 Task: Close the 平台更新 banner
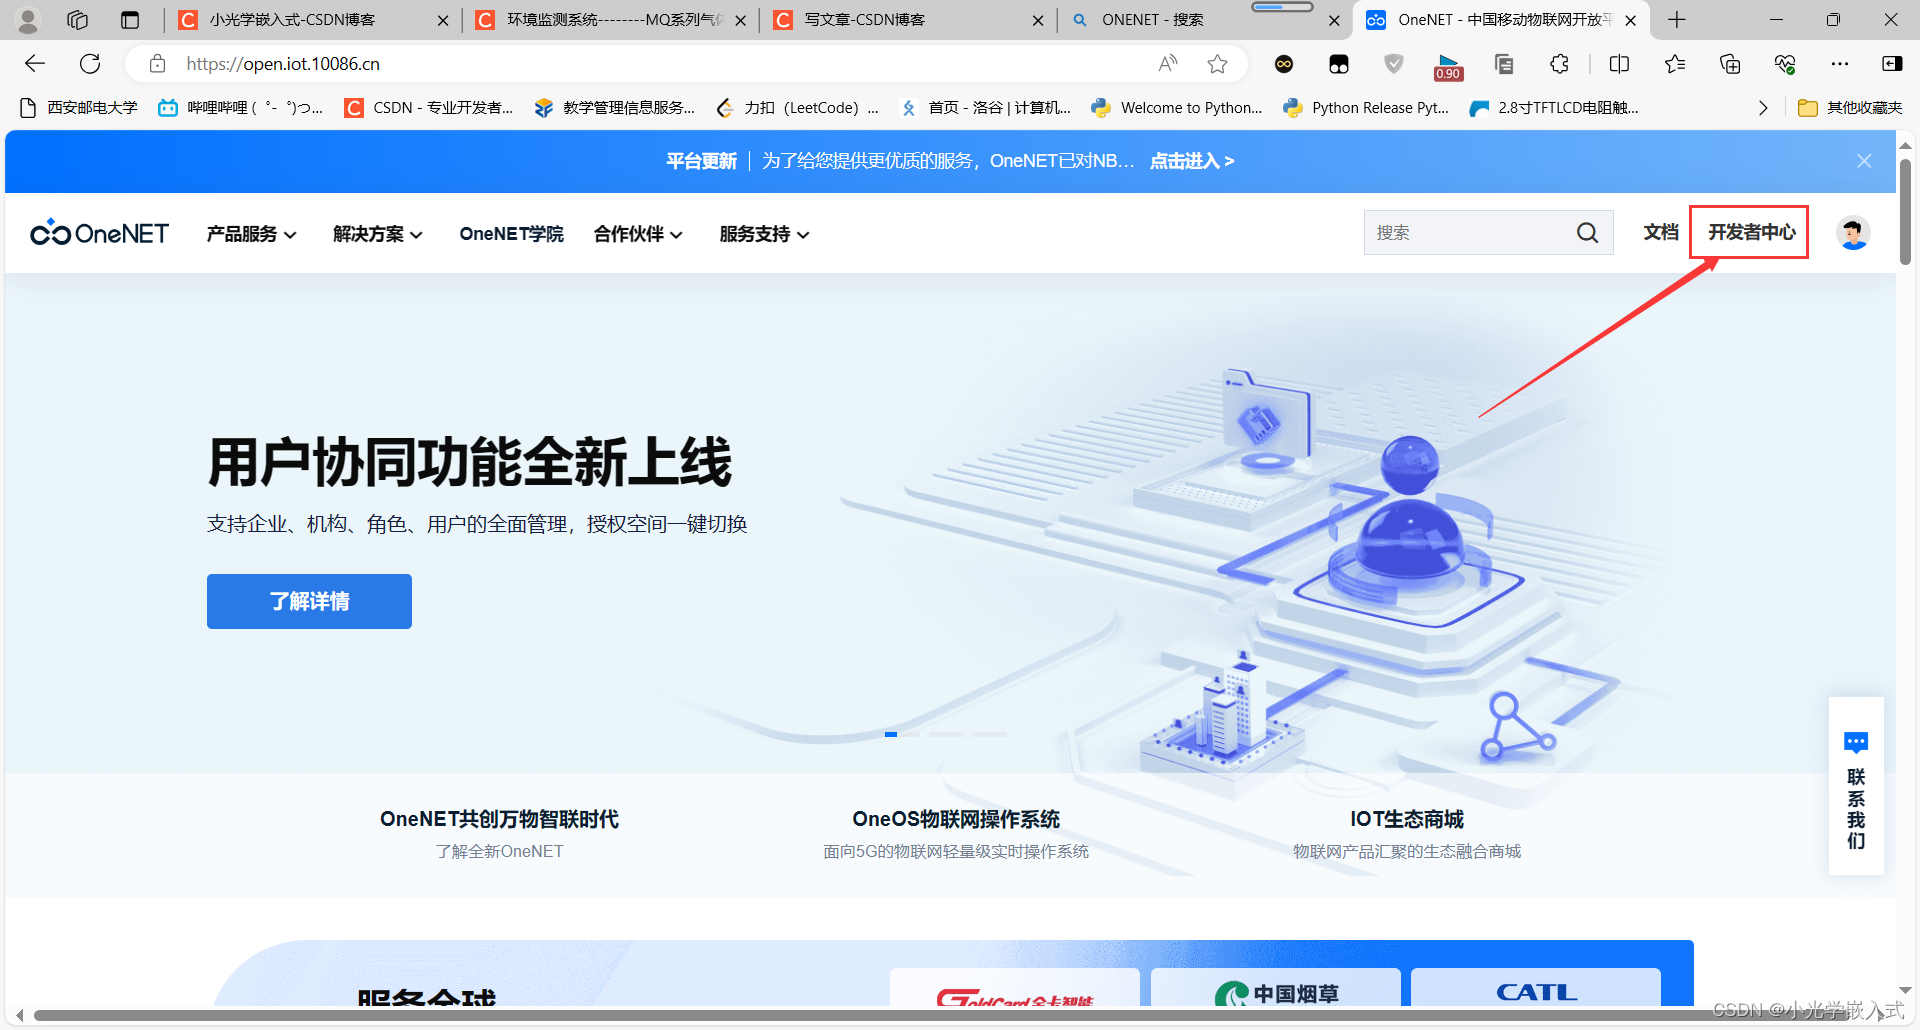click(1864, 161)
